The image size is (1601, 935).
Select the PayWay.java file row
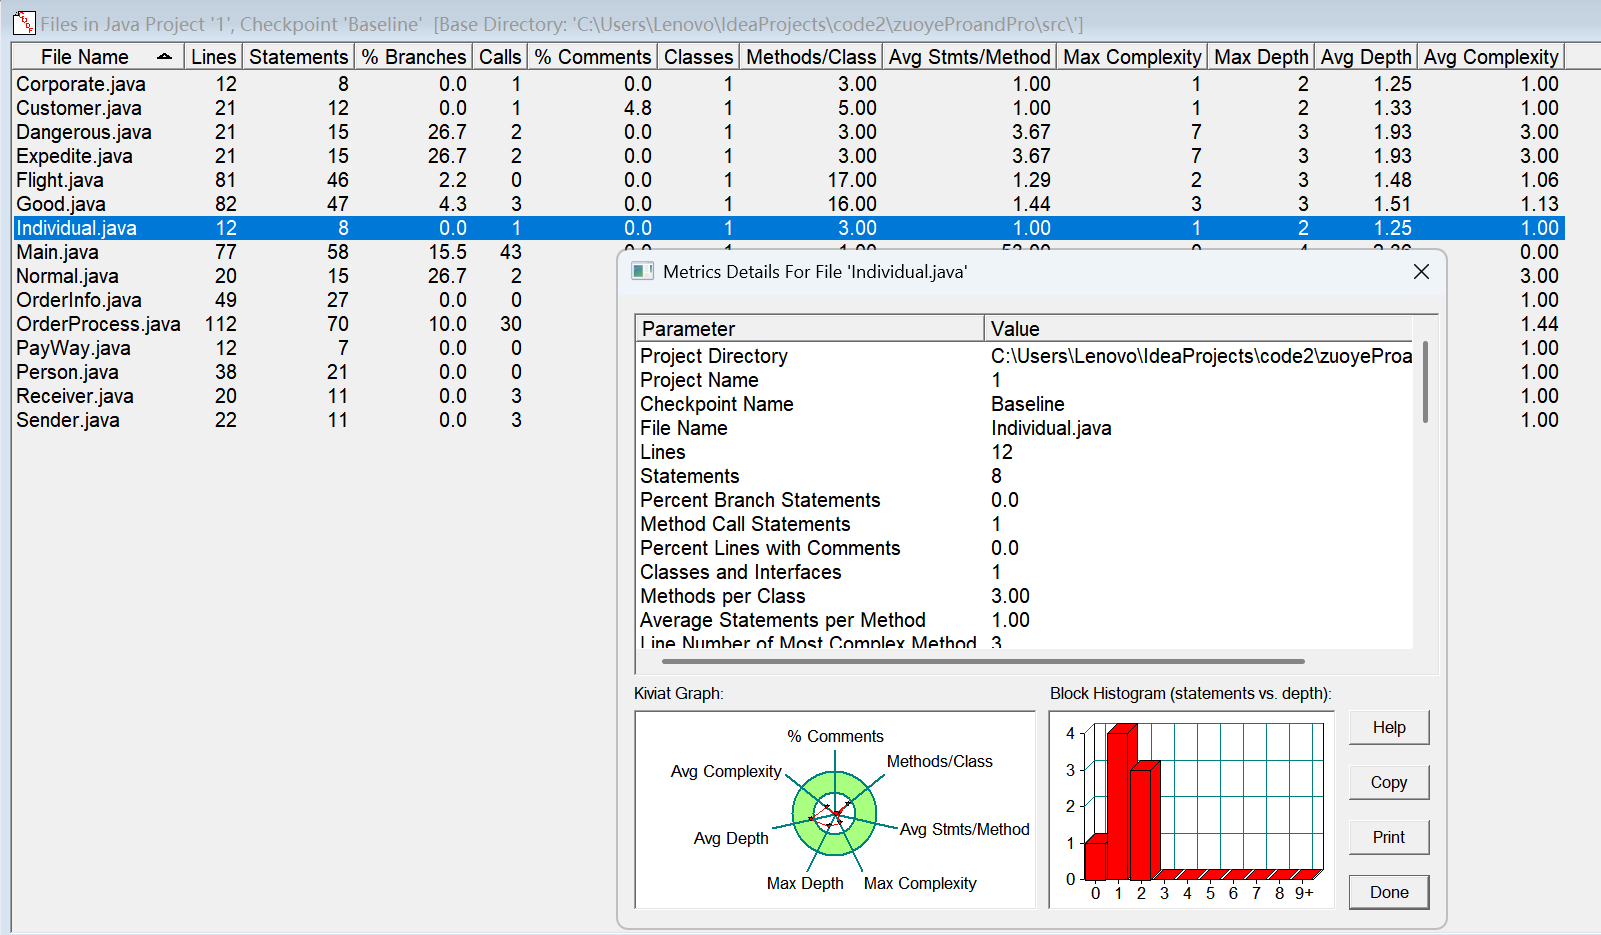click(x=315, y=348)
